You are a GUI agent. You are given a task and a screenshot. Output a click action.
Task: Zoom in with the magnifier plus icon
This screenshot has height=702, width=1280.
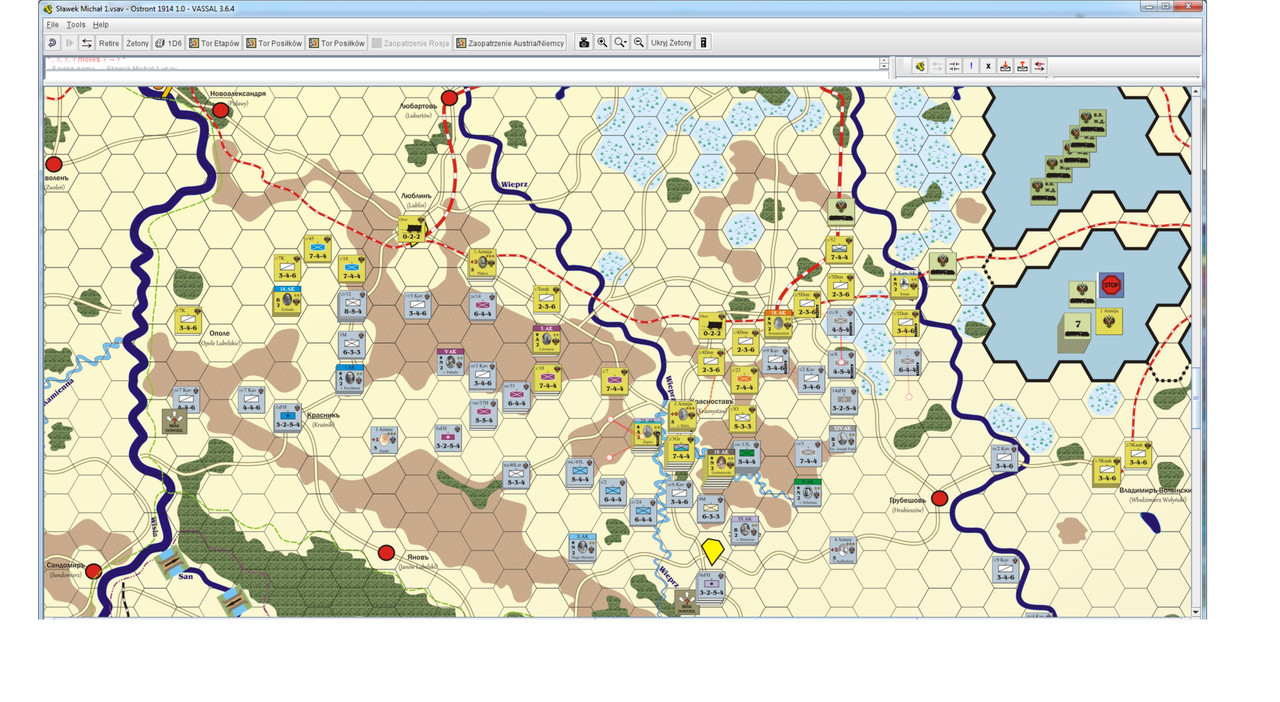click(x=603, y=43)
